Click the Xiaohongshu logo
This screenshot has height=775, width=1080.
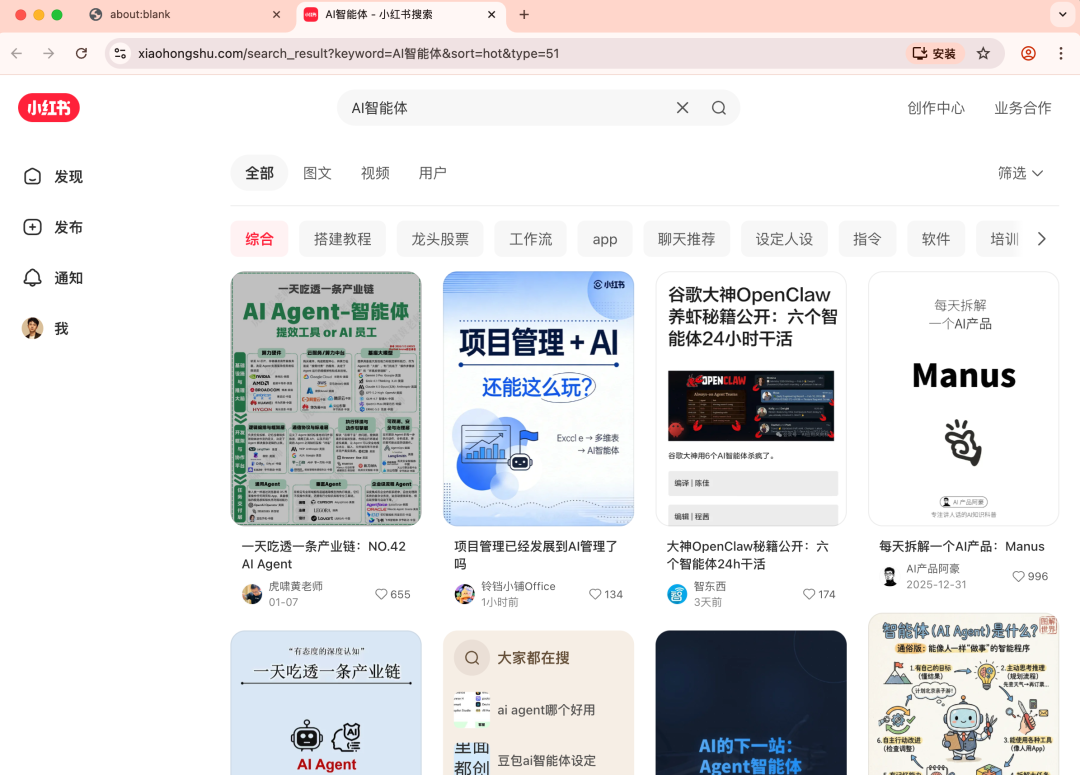pyautogui.click(x=48, y=108)
